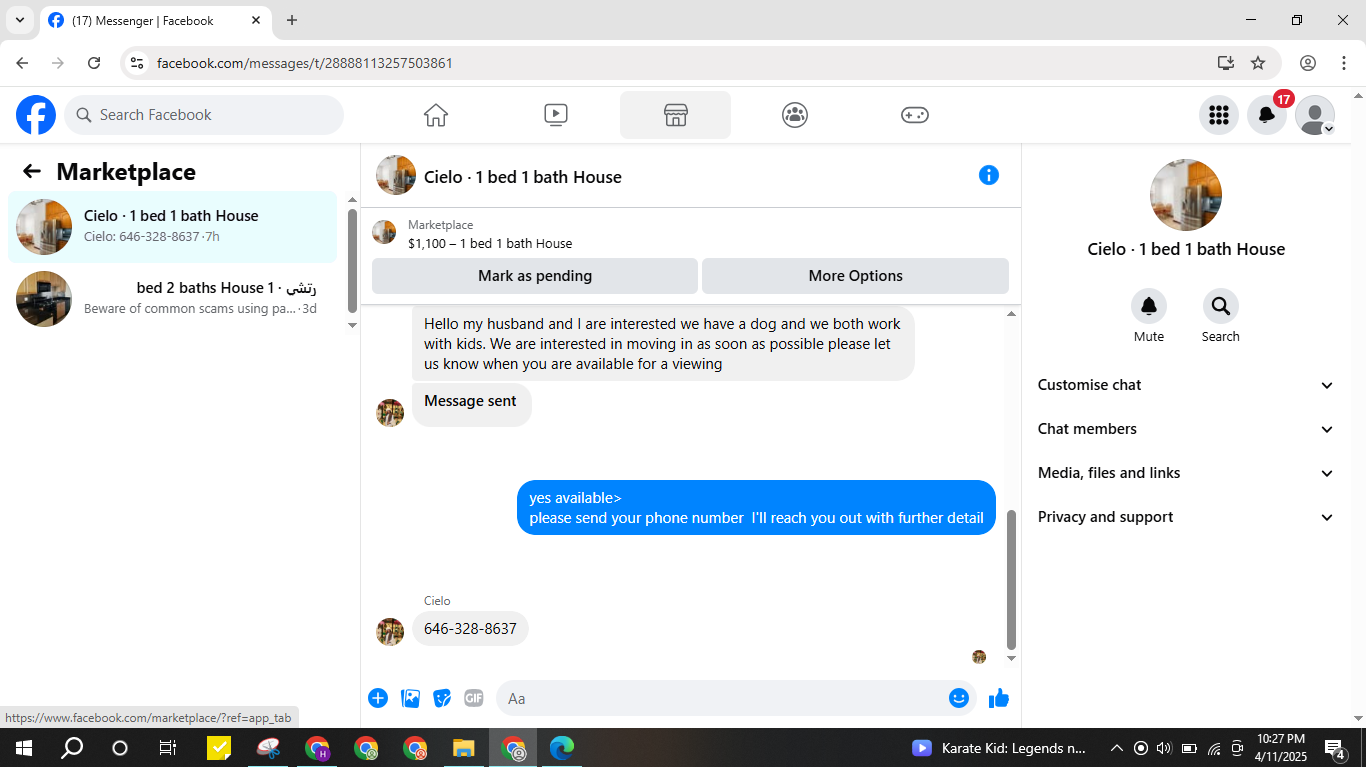Choose a GIF in composer
The height and width of the screenshot is (767, 1366).
point(474,698)
